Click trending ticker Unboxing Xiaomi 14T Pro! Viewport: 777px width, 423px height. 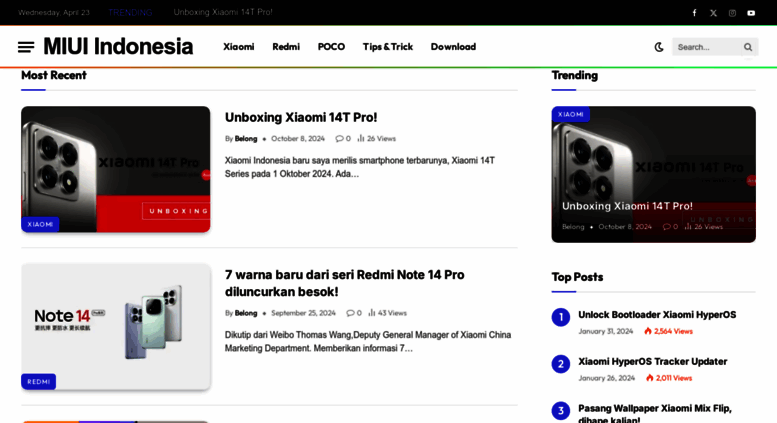tap(223, 12)
